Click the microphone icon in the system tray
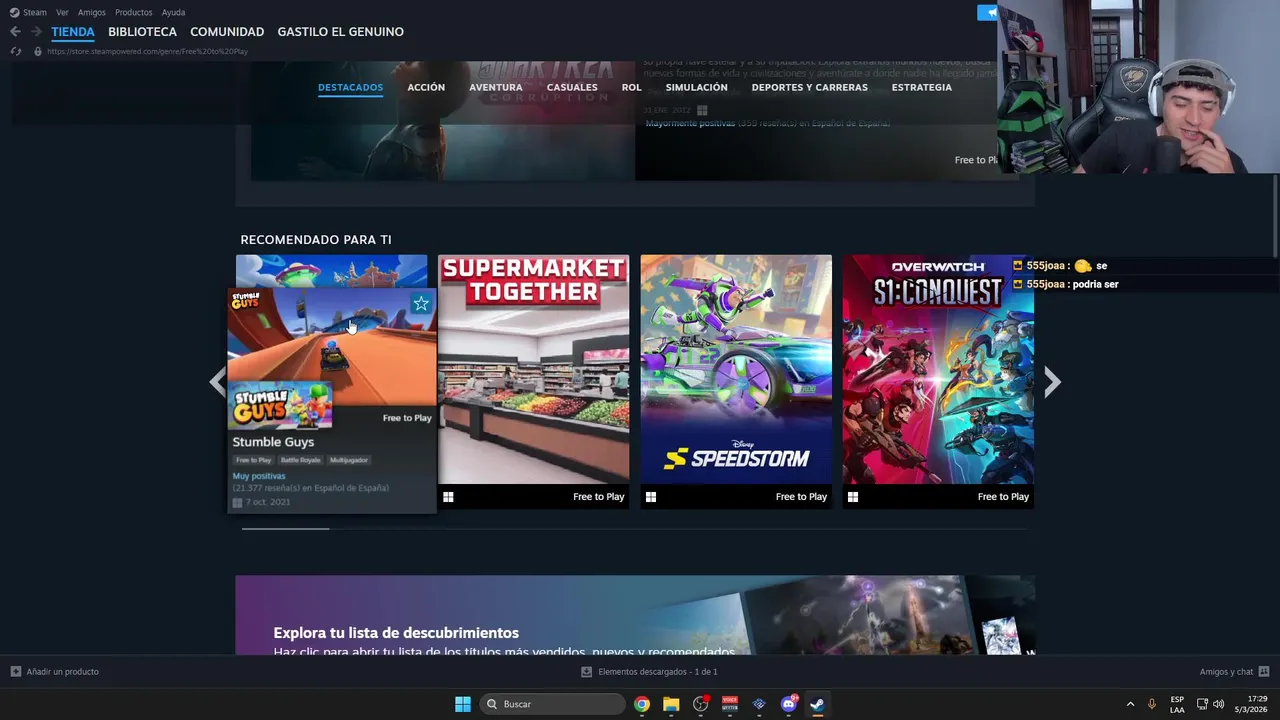The height and width of the screenshot is (720, 1280). [x=1152, y=704]
